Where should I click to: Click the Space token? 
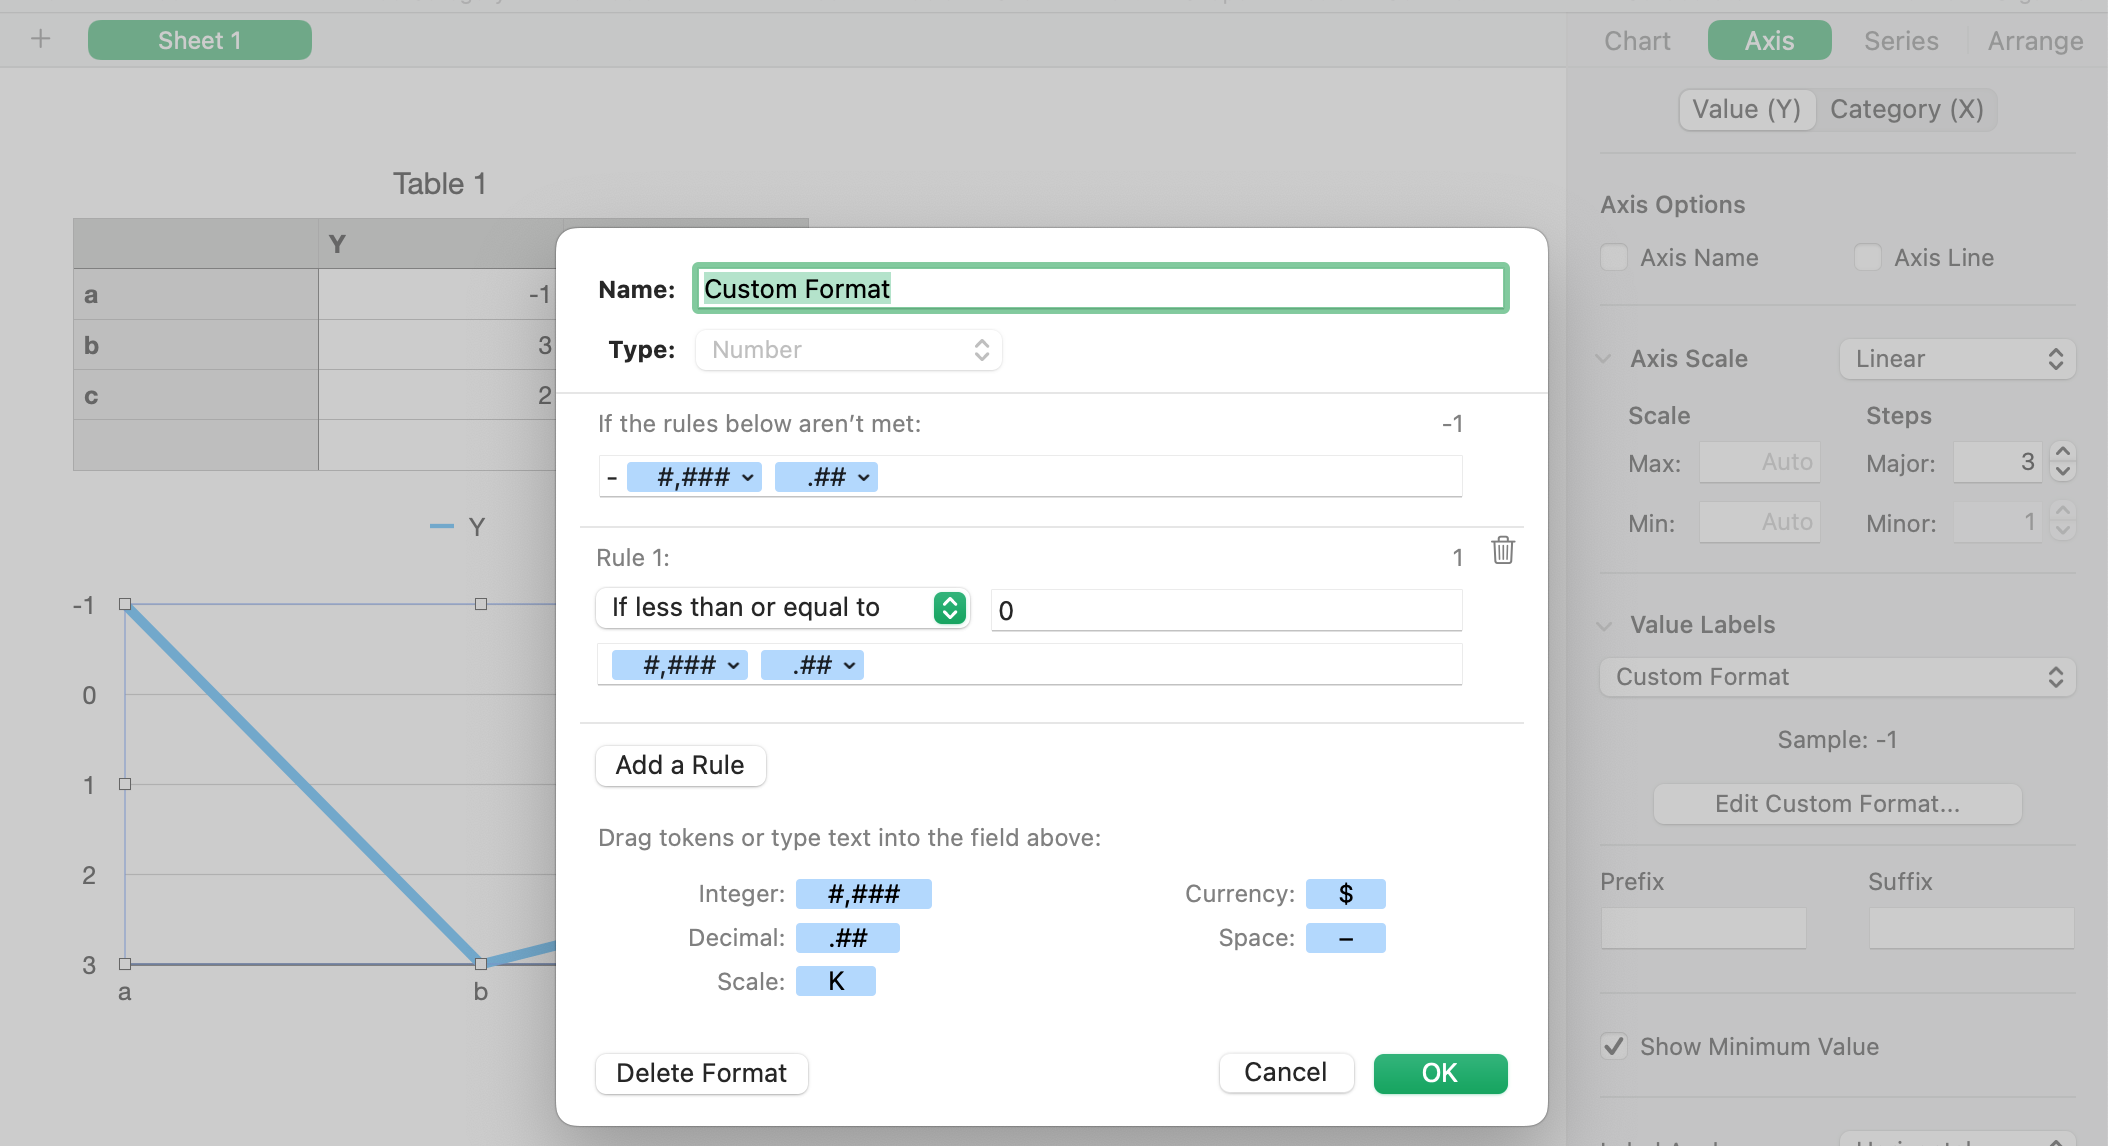(x=1345, y=938)
